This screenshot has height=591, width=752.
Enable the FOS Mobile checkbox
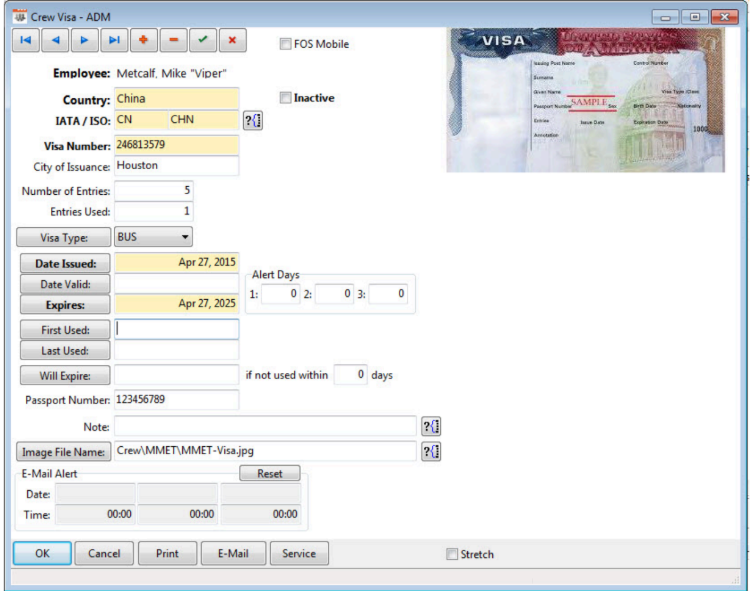pyautogui.click(x=286, y=44)
